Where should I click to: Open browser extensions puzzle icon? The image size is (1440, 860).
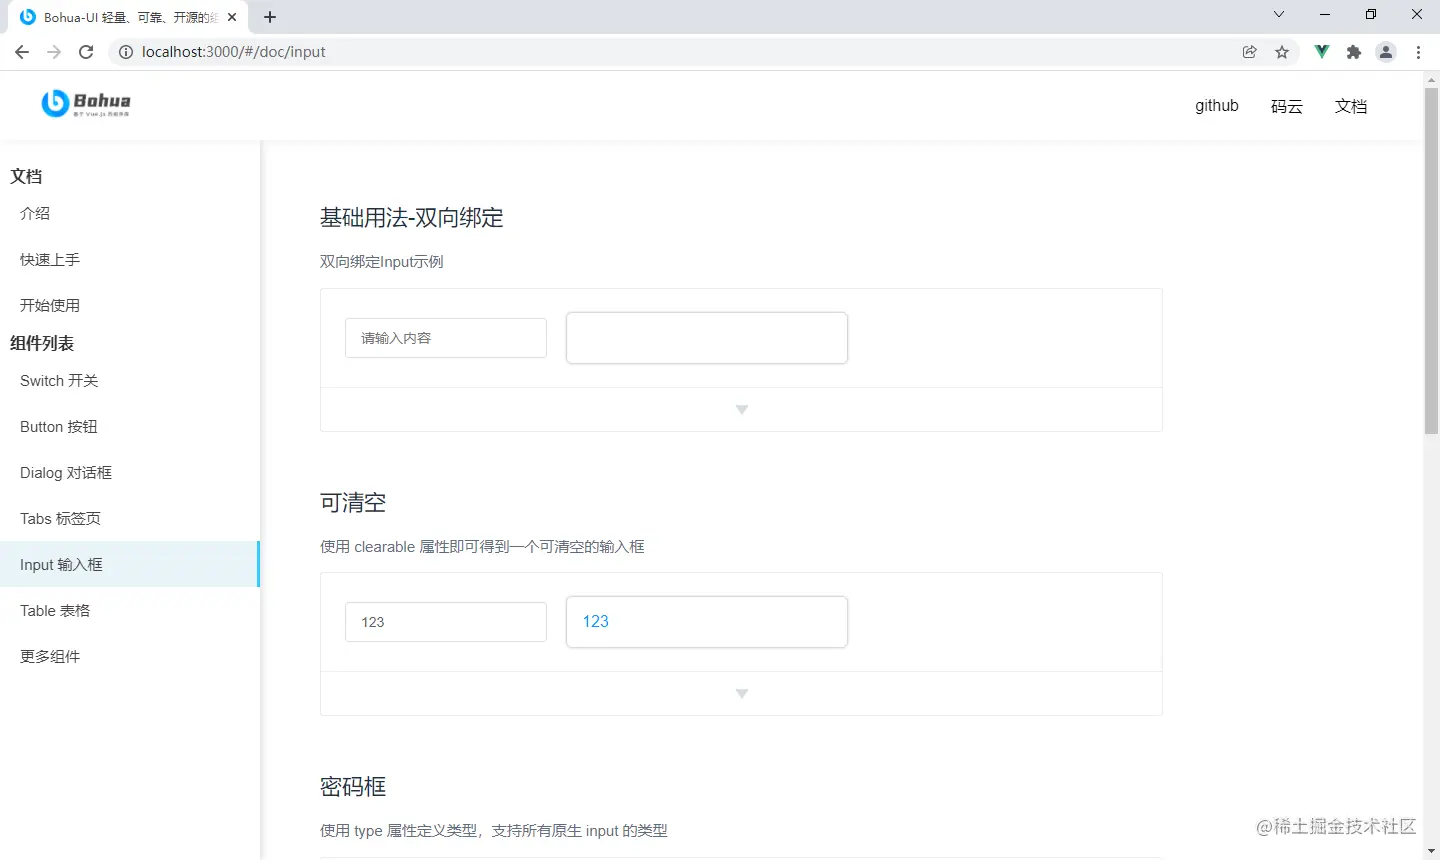tap(1354, 52)
